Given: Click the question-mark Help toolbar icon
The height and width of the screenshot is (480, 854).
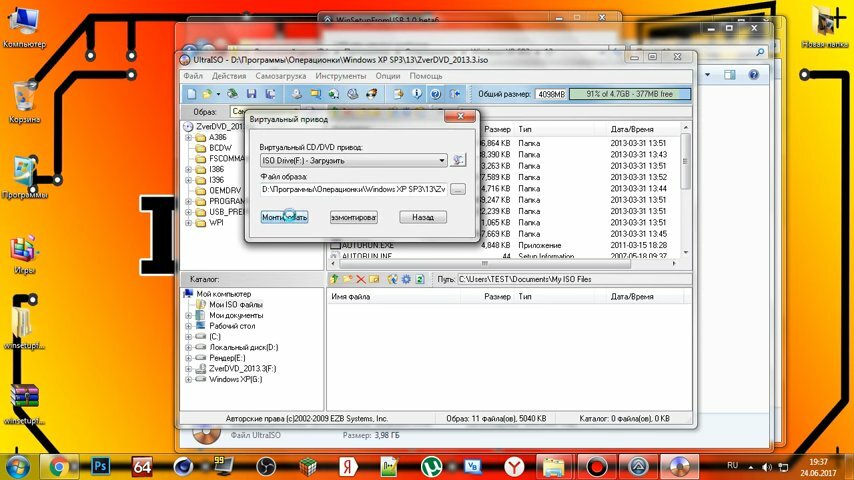Looking at the screenshot, I should click(x=436, y=94).
